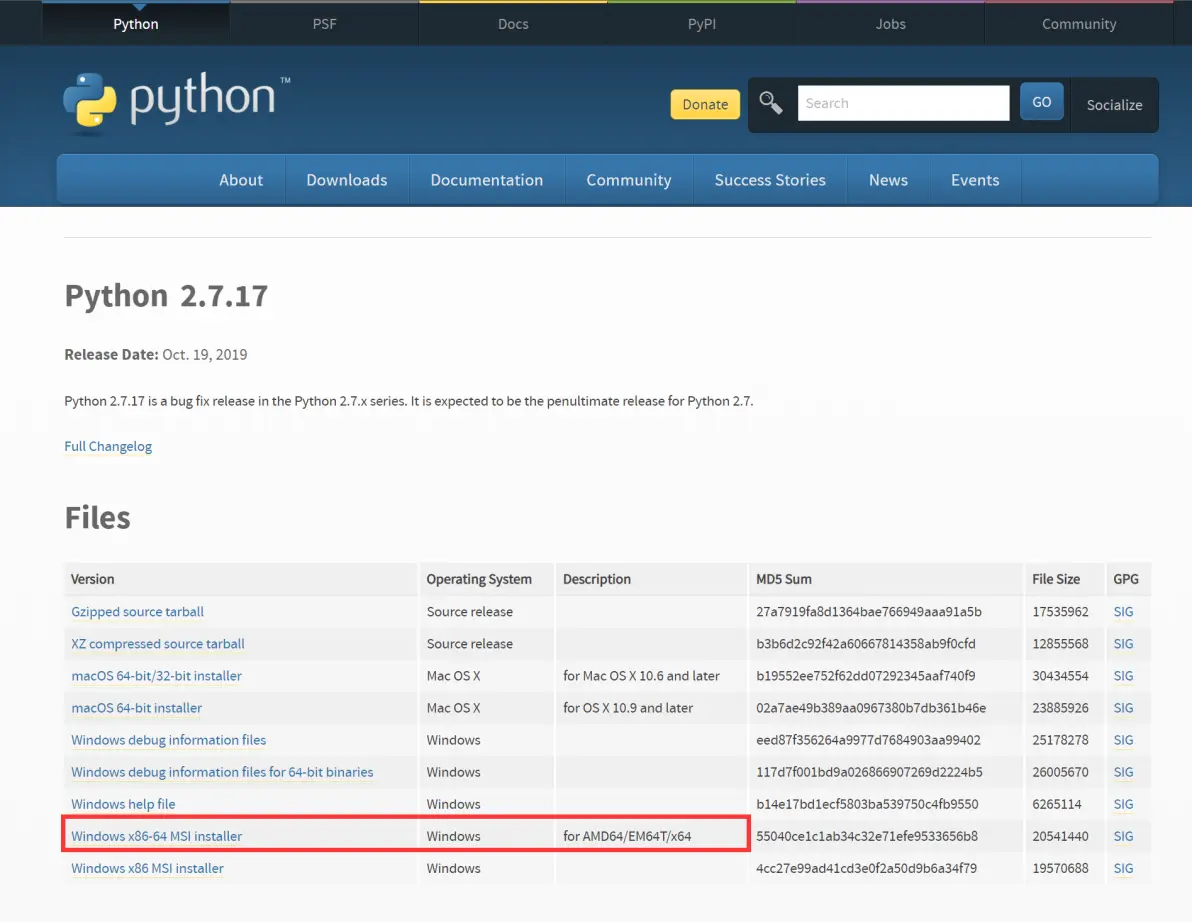Viewport: 1192px width, 922px height.
Task: Click the Python logo in header
Action: coord(176,102)
